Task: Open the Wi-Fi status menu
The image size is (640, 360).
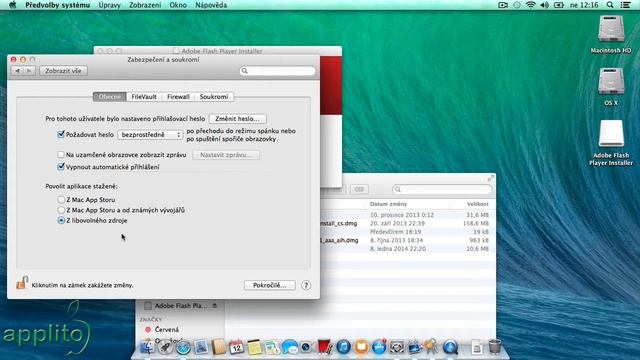Action: pyautogui.click(x=531, y=5)
